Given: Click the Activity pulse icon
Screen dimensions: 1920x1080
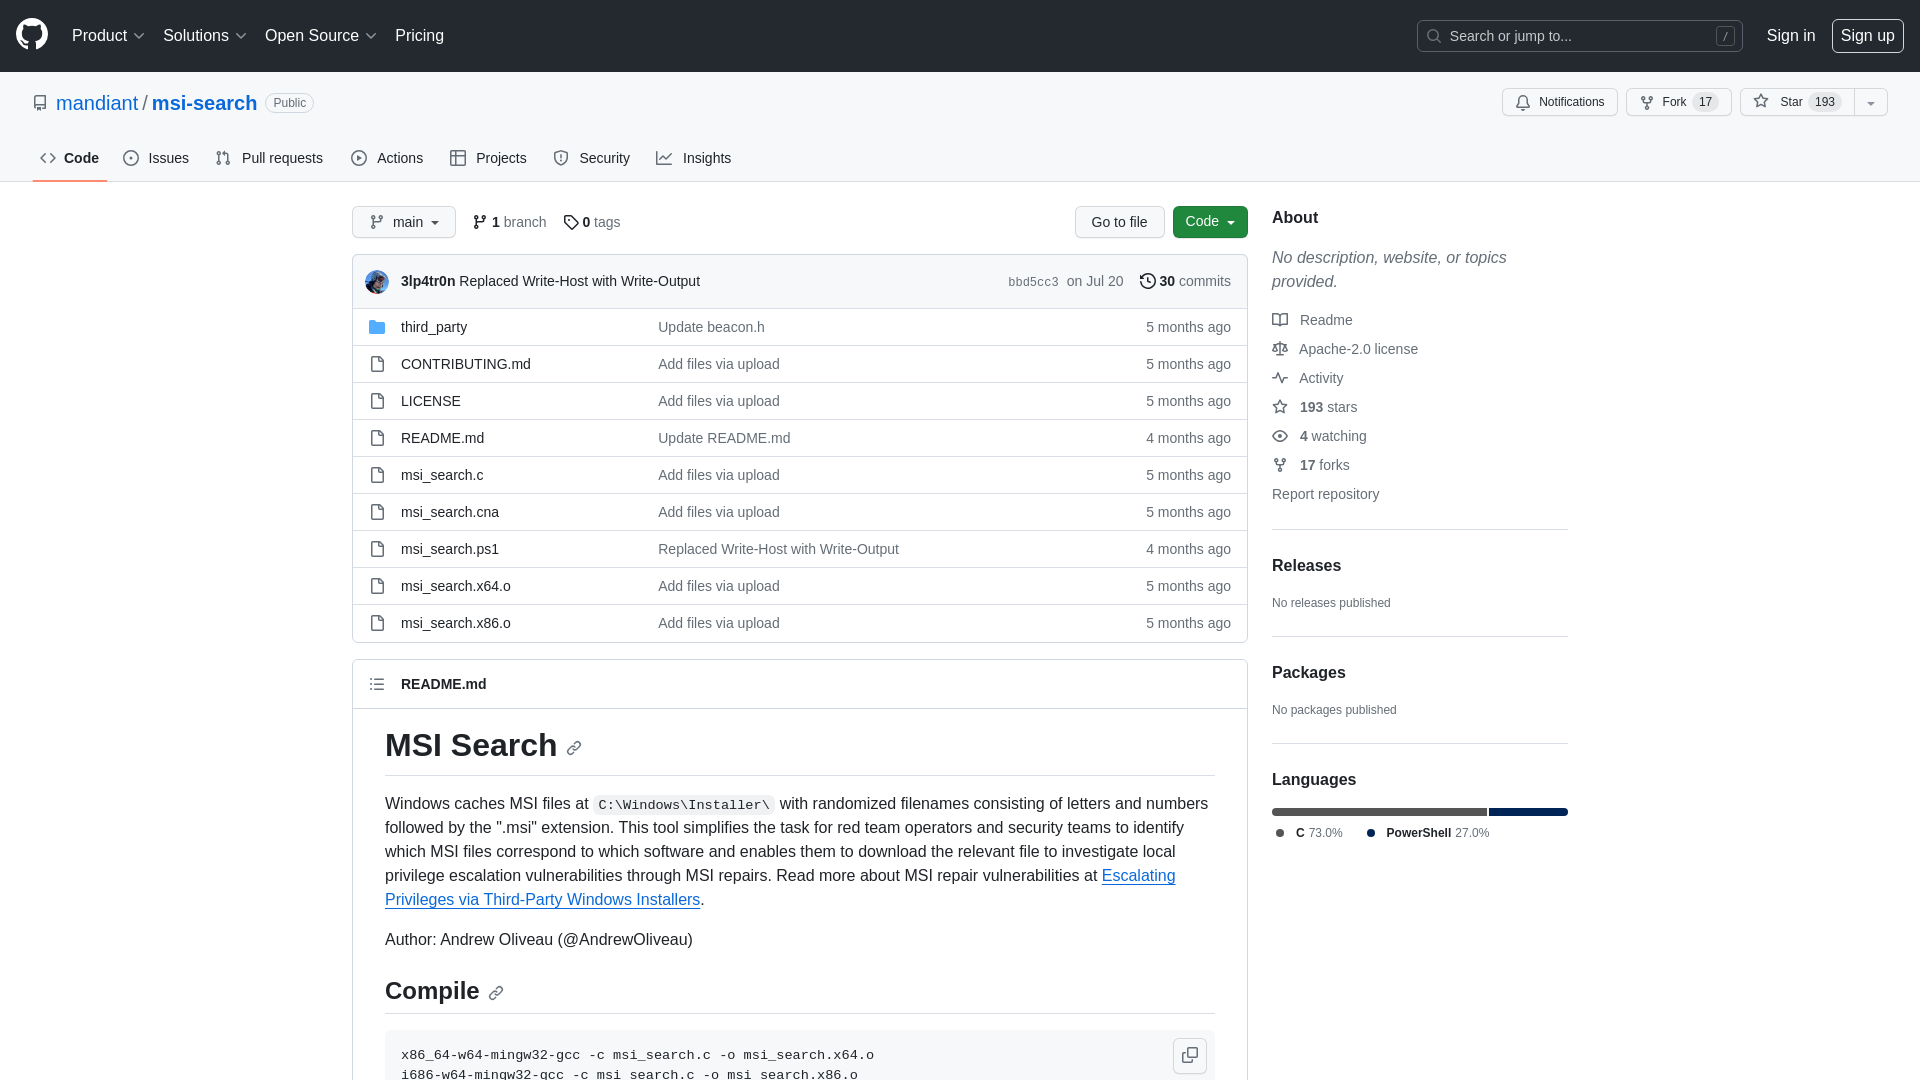Looking at the screenshot, I should [1280, 378].
